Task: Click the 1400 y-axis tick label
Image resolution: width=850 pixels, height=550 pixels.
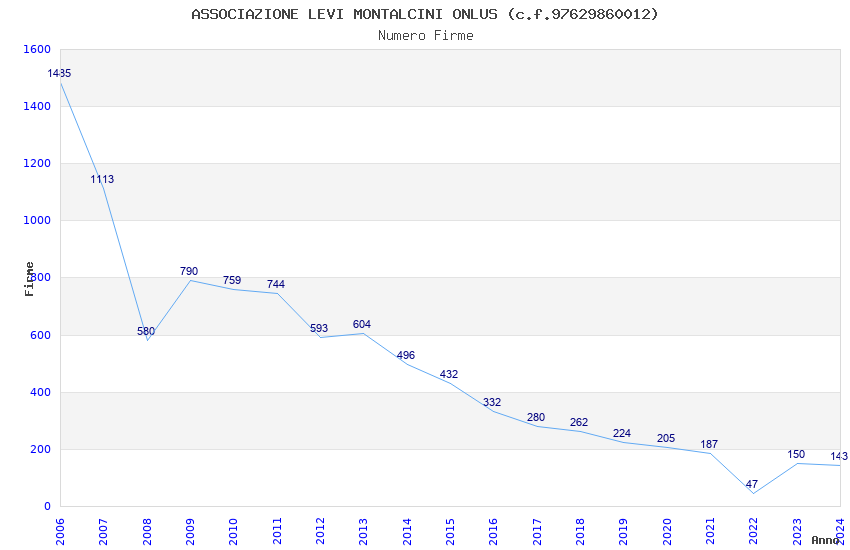Action: click(x=37, y=106)
